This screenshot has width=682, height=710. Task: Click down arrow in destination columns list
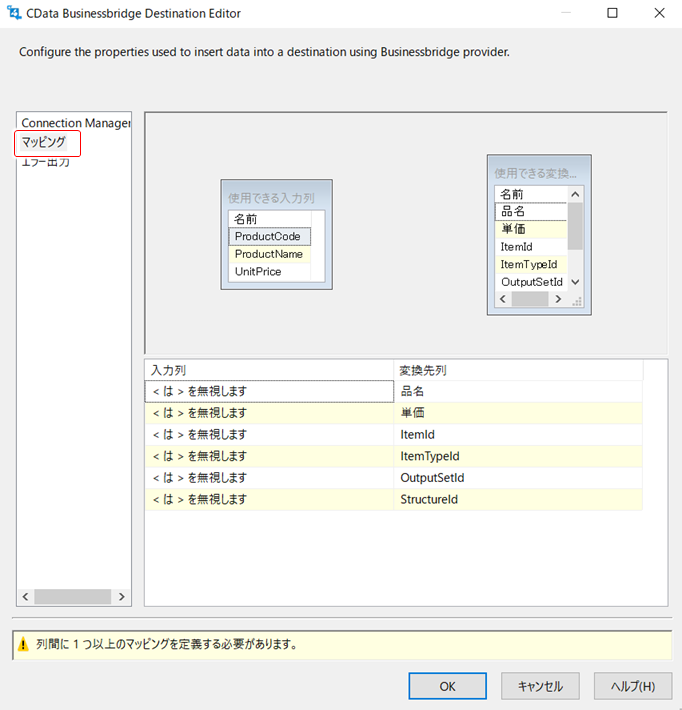575,282
